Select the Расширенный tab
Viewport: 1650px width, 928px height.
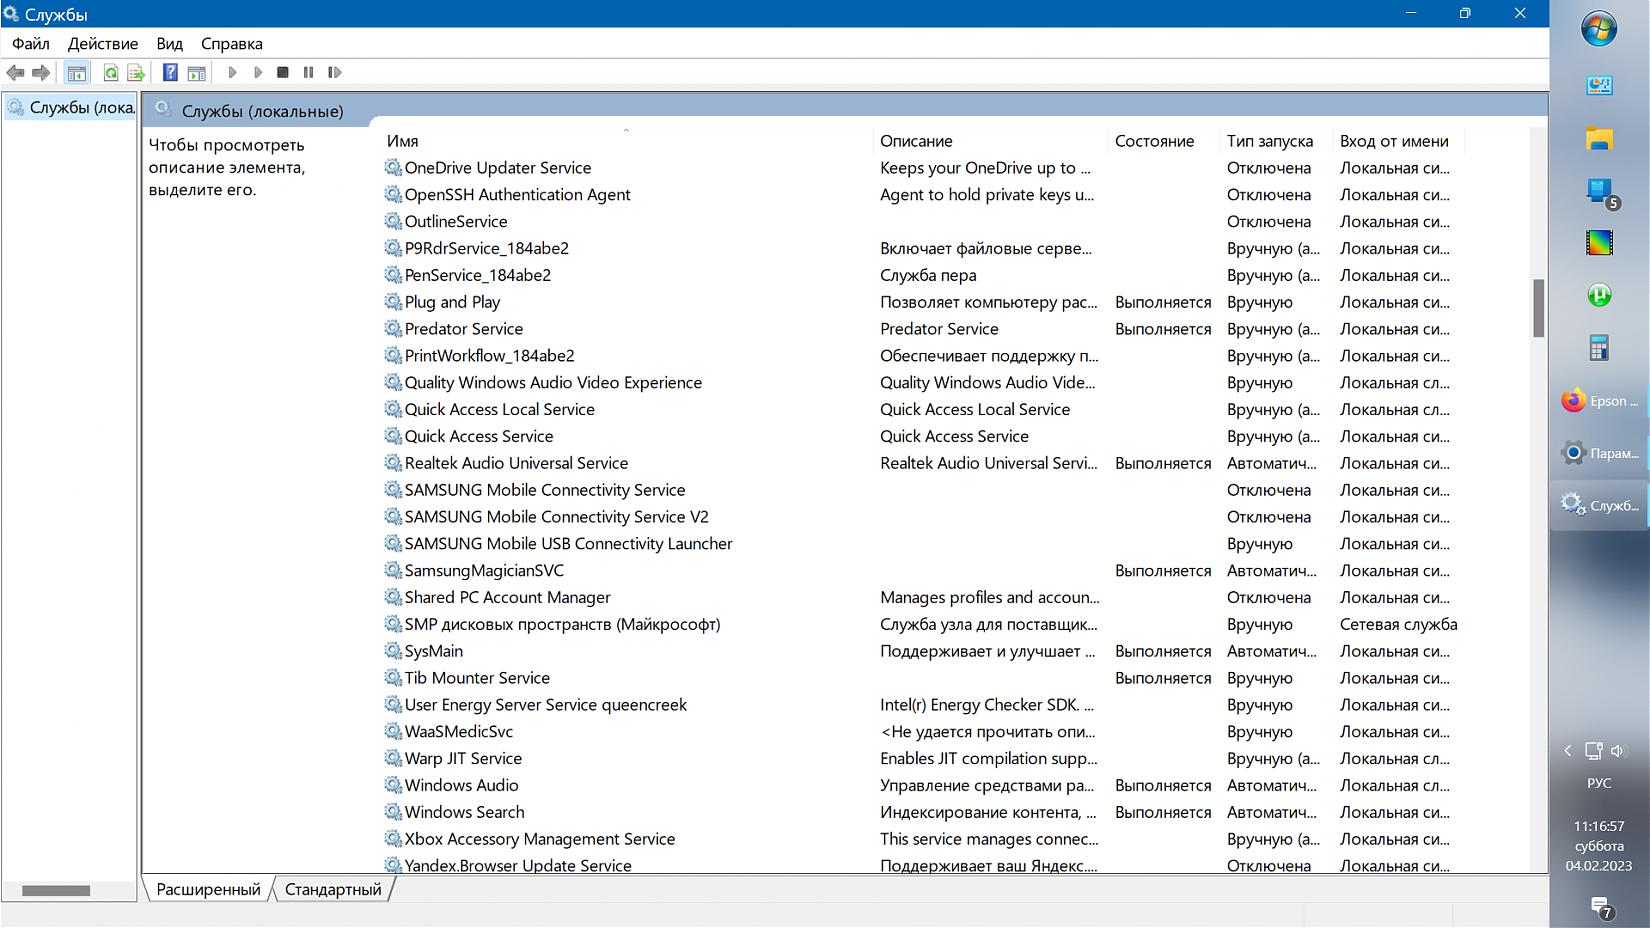point(208,889)
